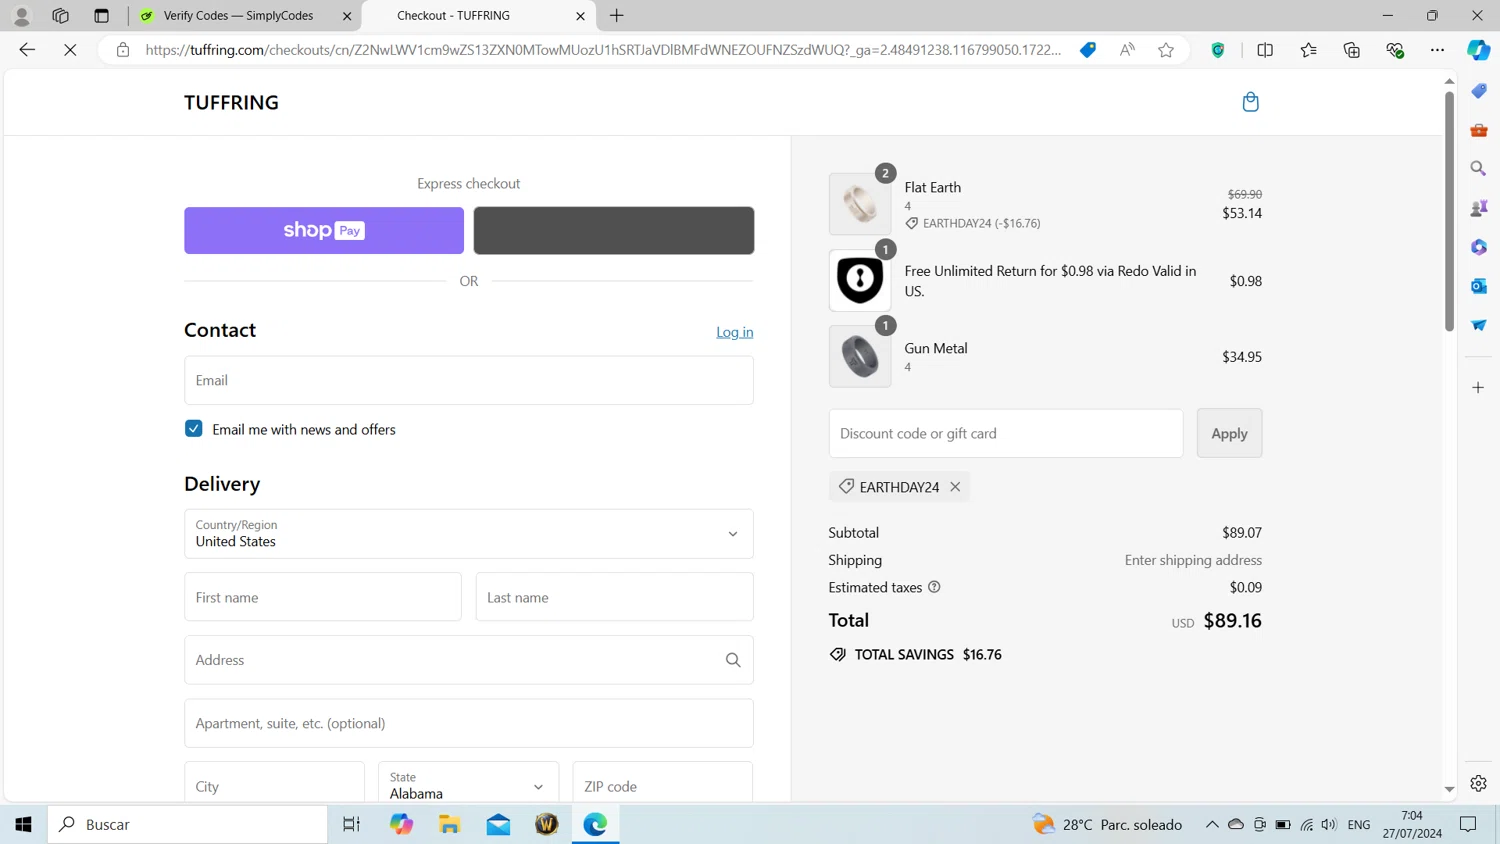
Task: Click the Apply discount button
Action: [x=1229, y=433]
